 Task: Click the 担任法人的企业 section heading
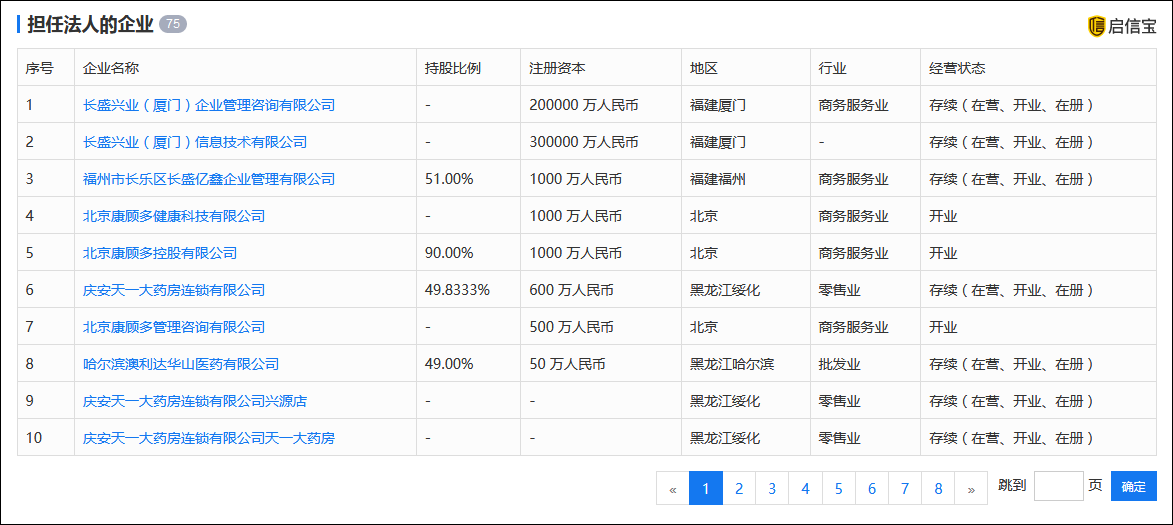coord(90,25)
